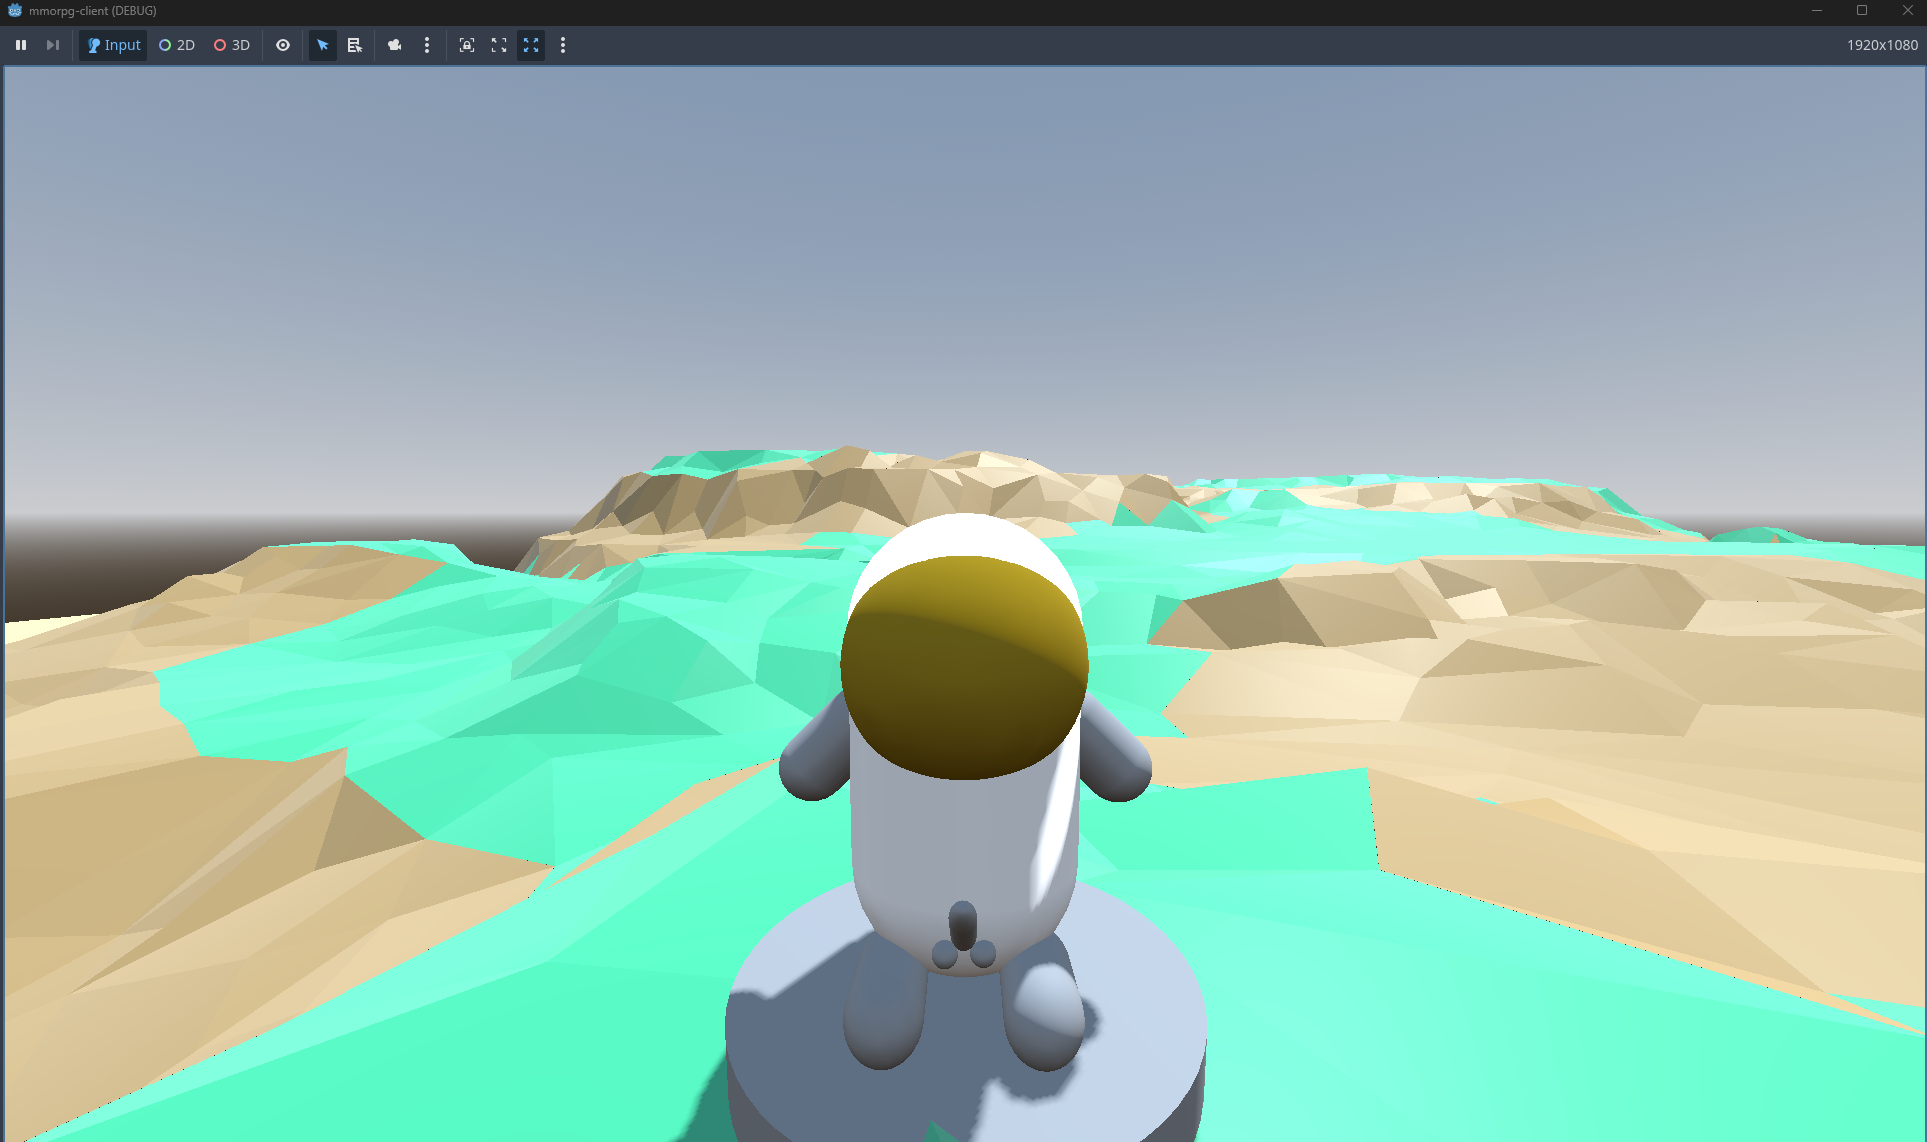Toggle the Input mode button
1927x1142 pixels.
114,45
